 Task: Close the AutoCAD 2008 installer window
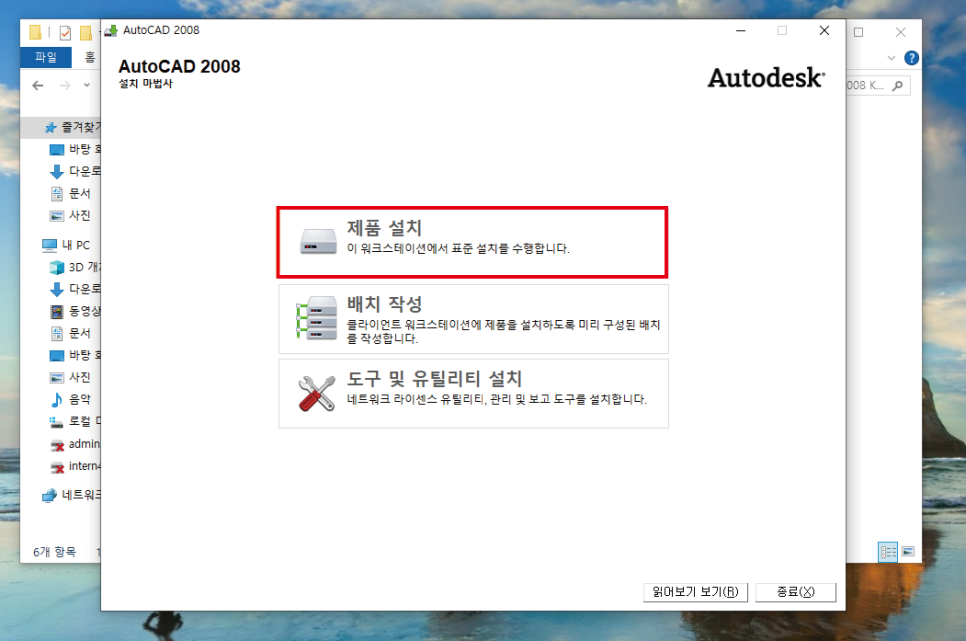pyautogui.click(x=824, y=30)
